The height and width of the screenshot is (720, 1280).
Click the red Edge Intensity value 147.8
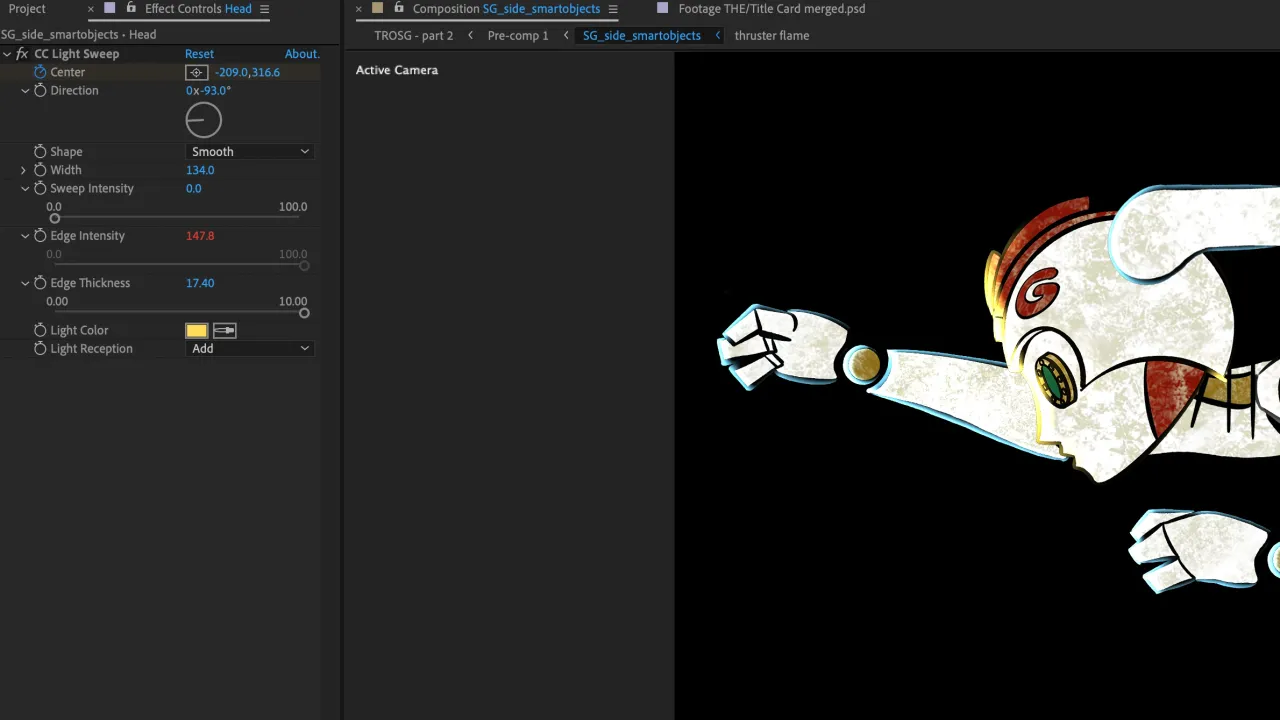click(200, 236)
